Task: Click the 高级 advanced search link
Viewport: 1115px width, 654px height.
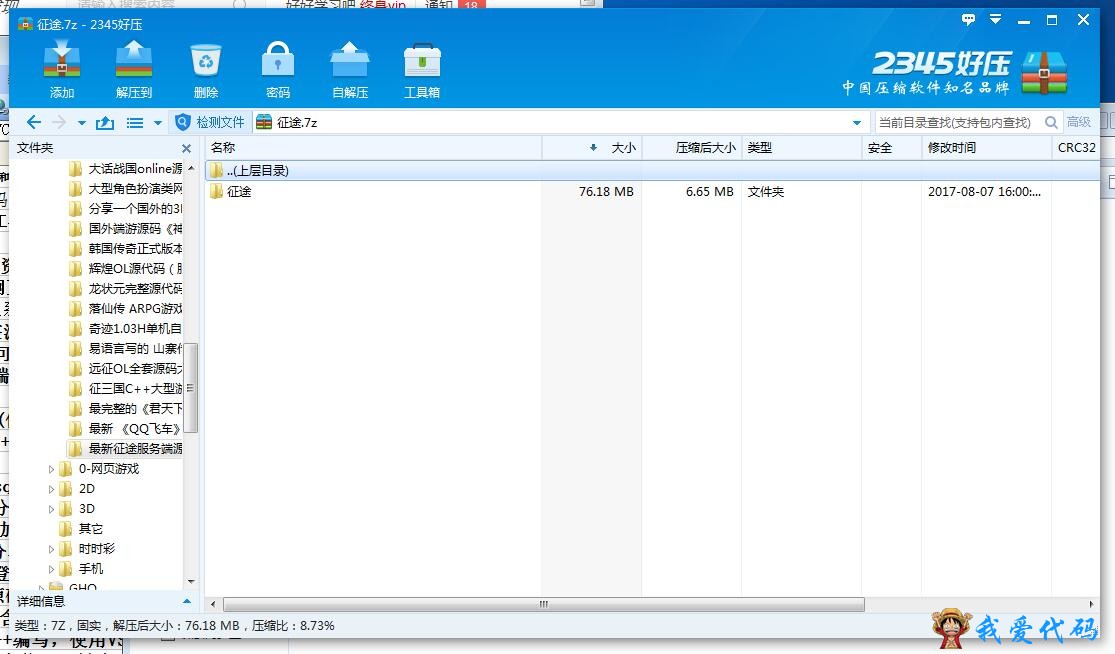Action: tap(1079, 122)
